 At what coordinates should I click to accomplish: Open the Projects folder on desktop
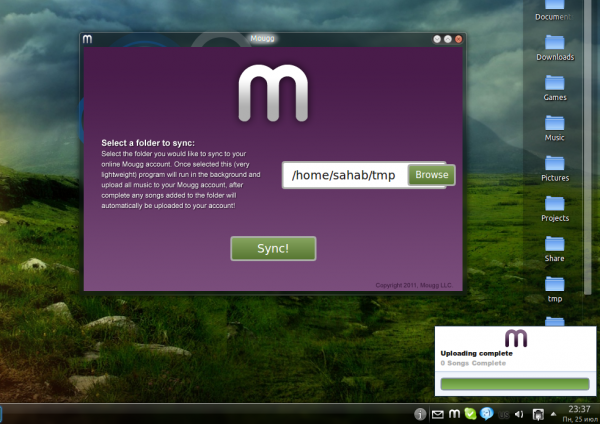pos(555,209)
